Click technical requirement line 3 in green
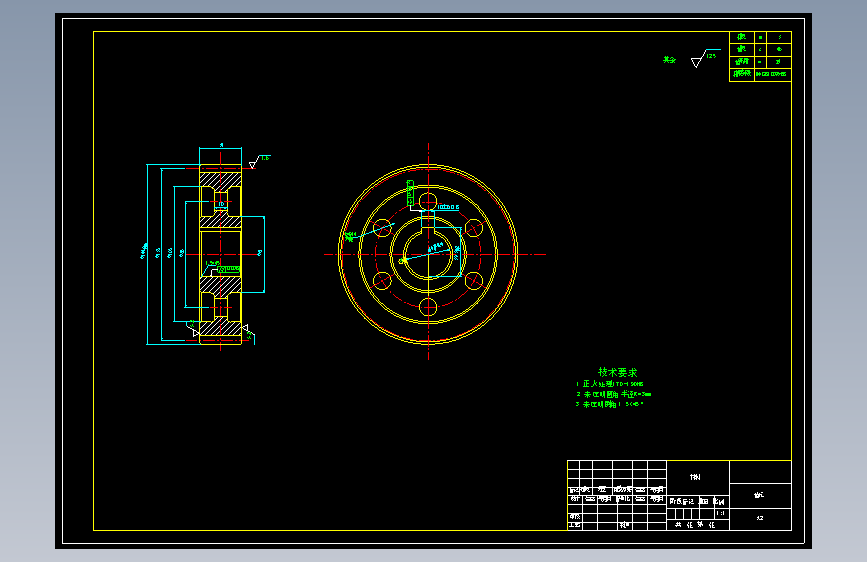867x562 pixels. (610, 404)
